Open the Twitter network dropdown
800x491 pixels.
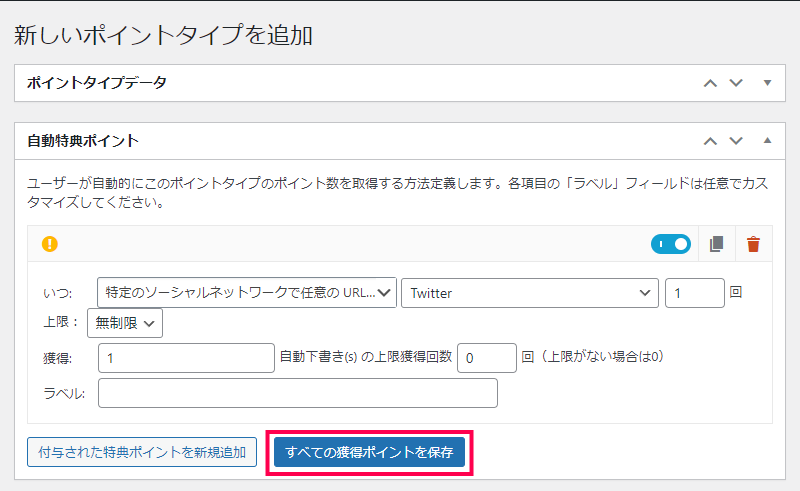[530, 292]
